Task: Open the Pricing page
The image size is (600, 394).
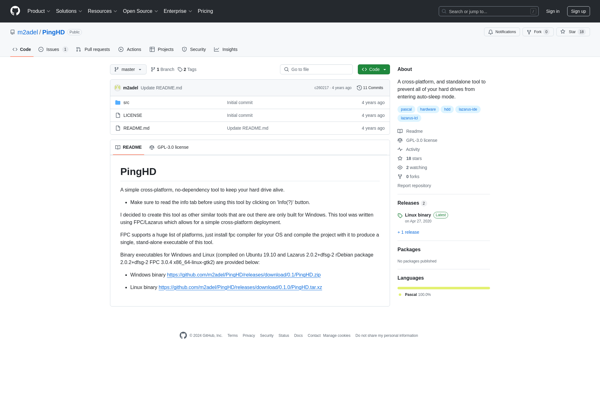Action: [x=205, y=11]
